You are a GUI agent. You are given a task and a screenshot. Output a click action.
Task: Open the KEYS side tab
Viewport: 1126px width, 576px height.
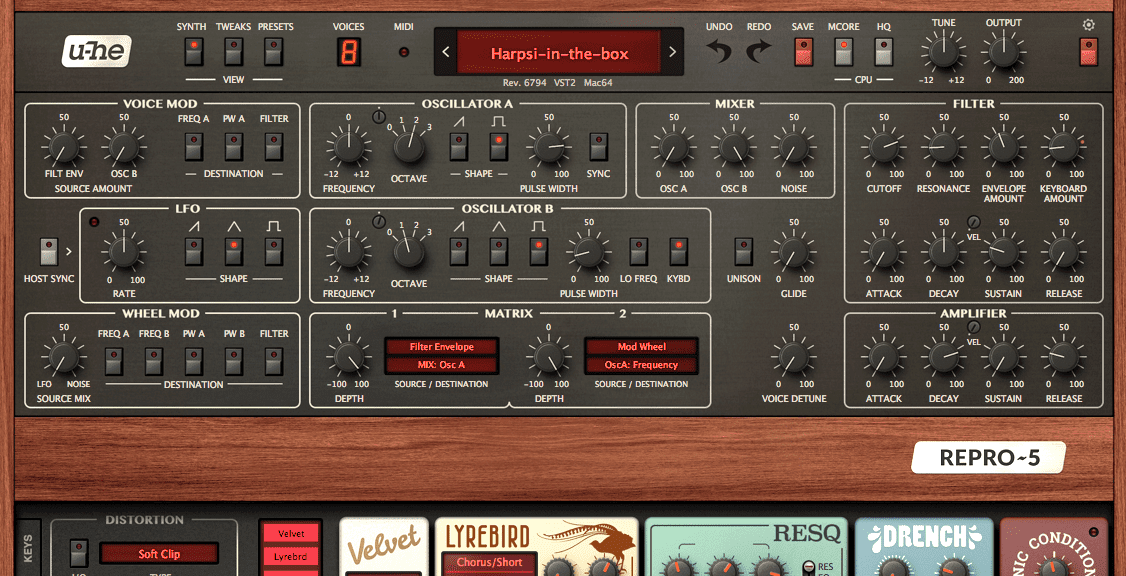(28, 548)
